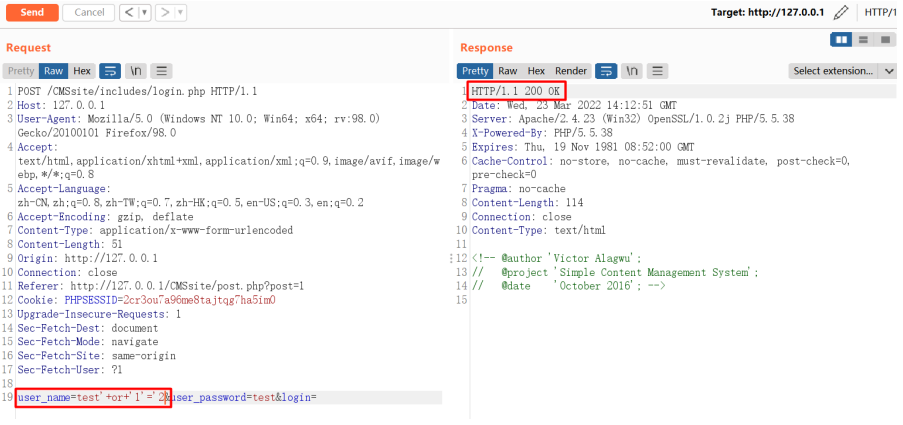Switch Request view to Pretty tab
903x425 pixels.
pyautogui.click(x=21, y=71)
